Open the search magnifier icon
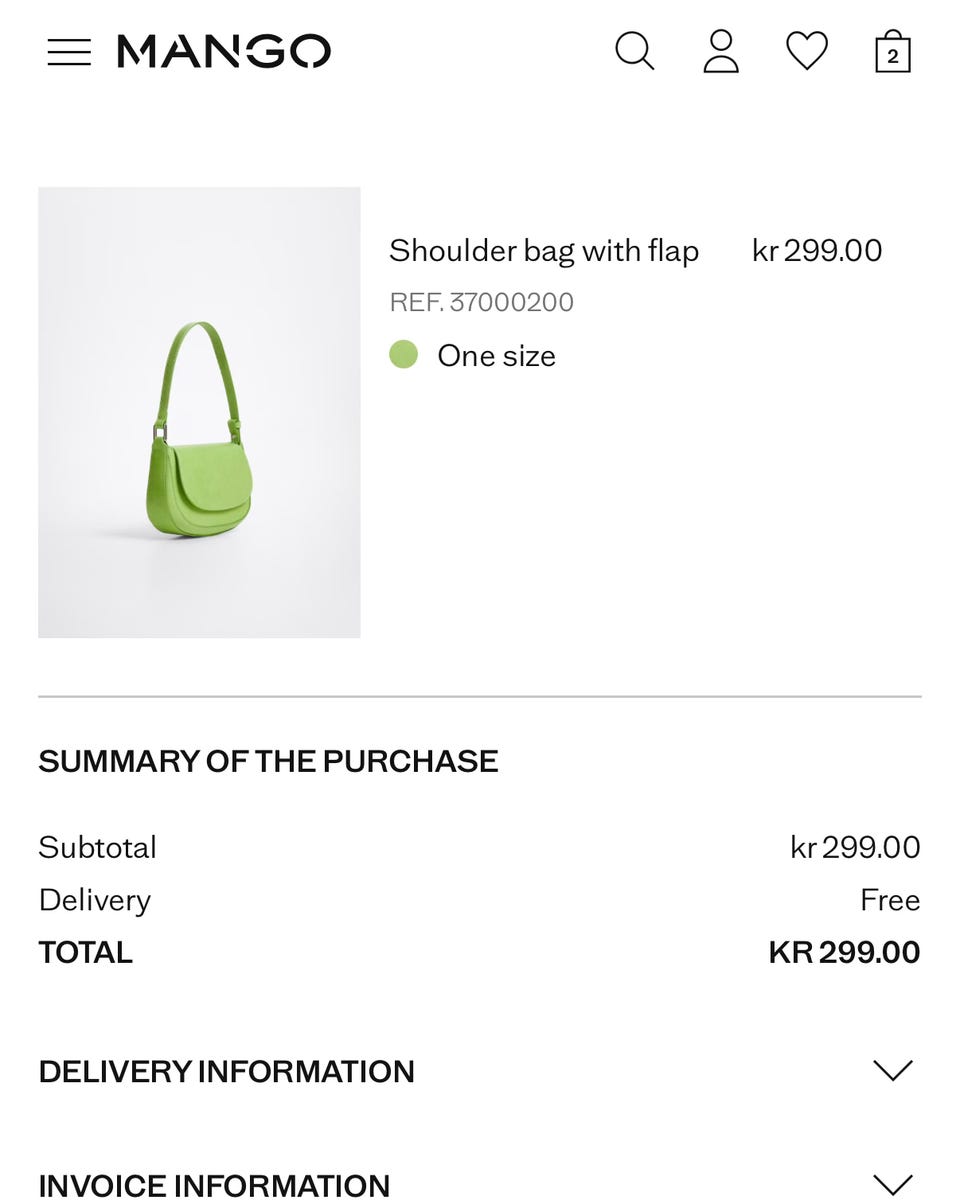960x1200 pixels. pyautogui.click(x=634, y=51)
